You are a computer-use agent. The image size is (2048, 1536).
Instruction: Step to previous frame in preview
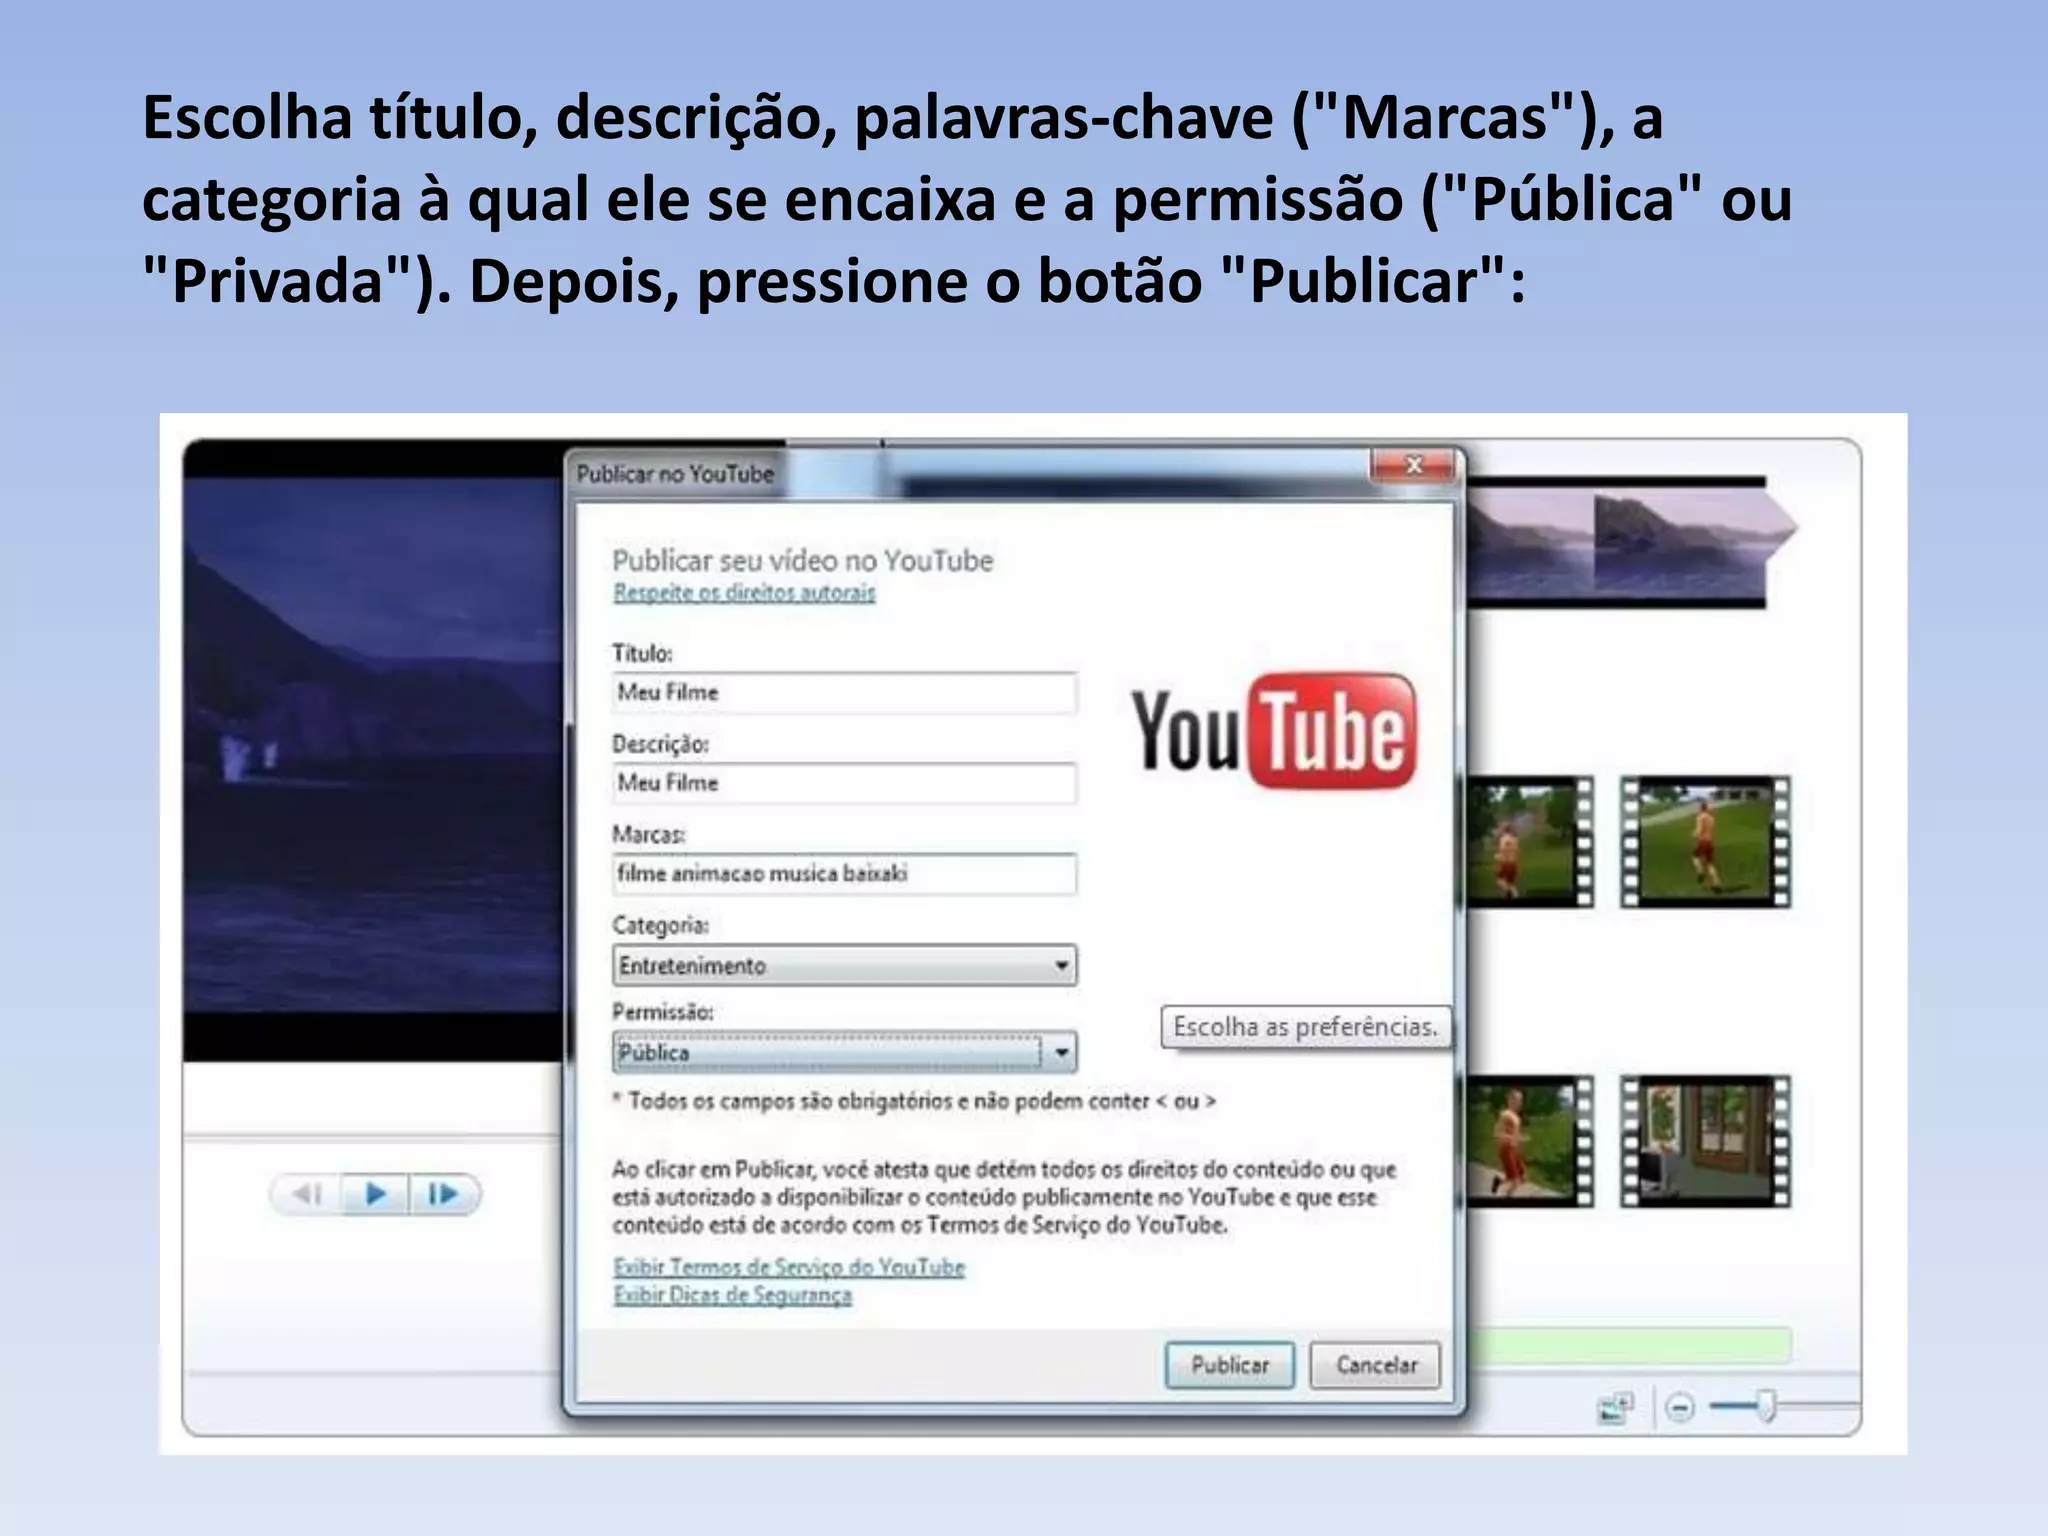click(308, 1194)
